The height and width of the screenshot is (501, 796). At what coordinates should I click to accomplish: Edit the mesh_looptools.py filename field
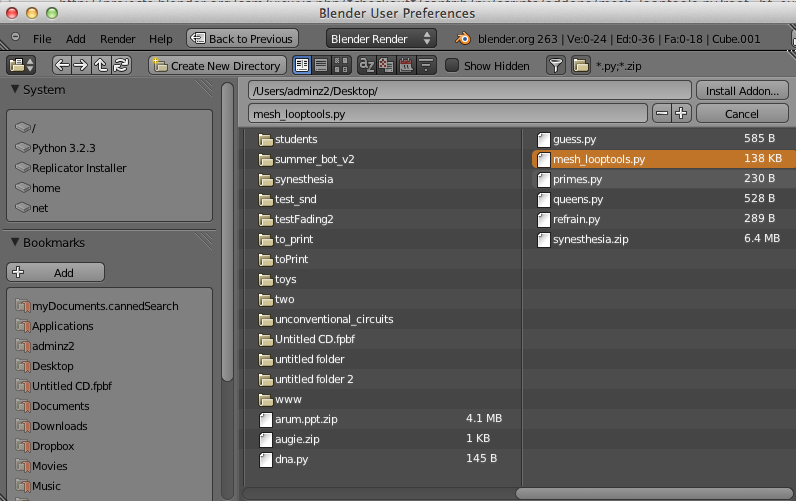pyautogui.click(x=448, y=114)
